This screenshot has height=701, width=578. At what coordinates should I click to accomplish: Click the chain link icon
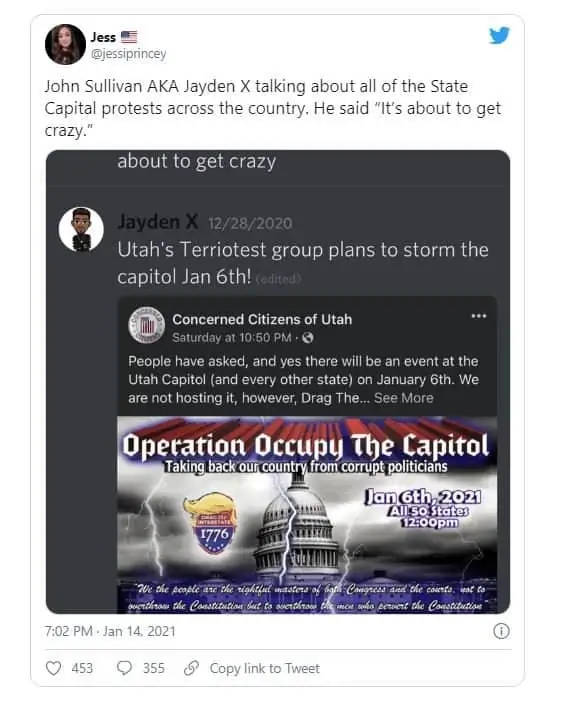coord(191,668)
